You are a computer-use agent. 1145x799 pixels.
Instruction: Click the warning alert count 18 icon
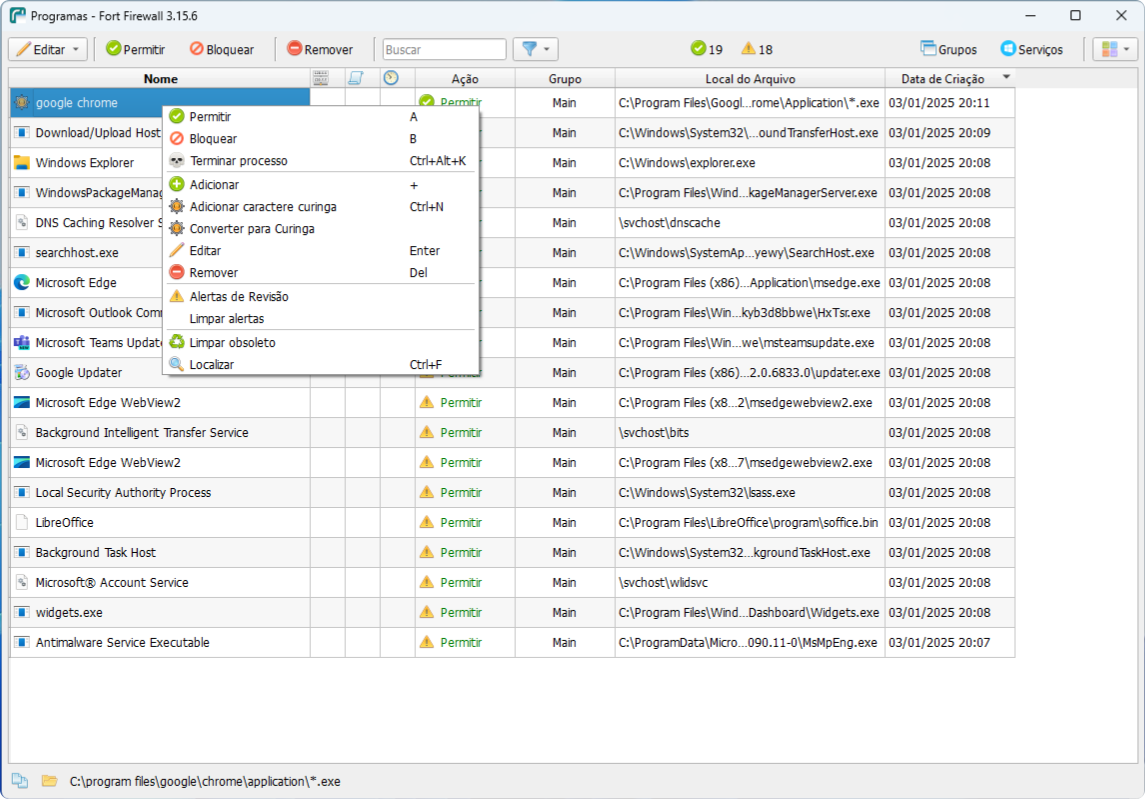[x=748, y=49]
